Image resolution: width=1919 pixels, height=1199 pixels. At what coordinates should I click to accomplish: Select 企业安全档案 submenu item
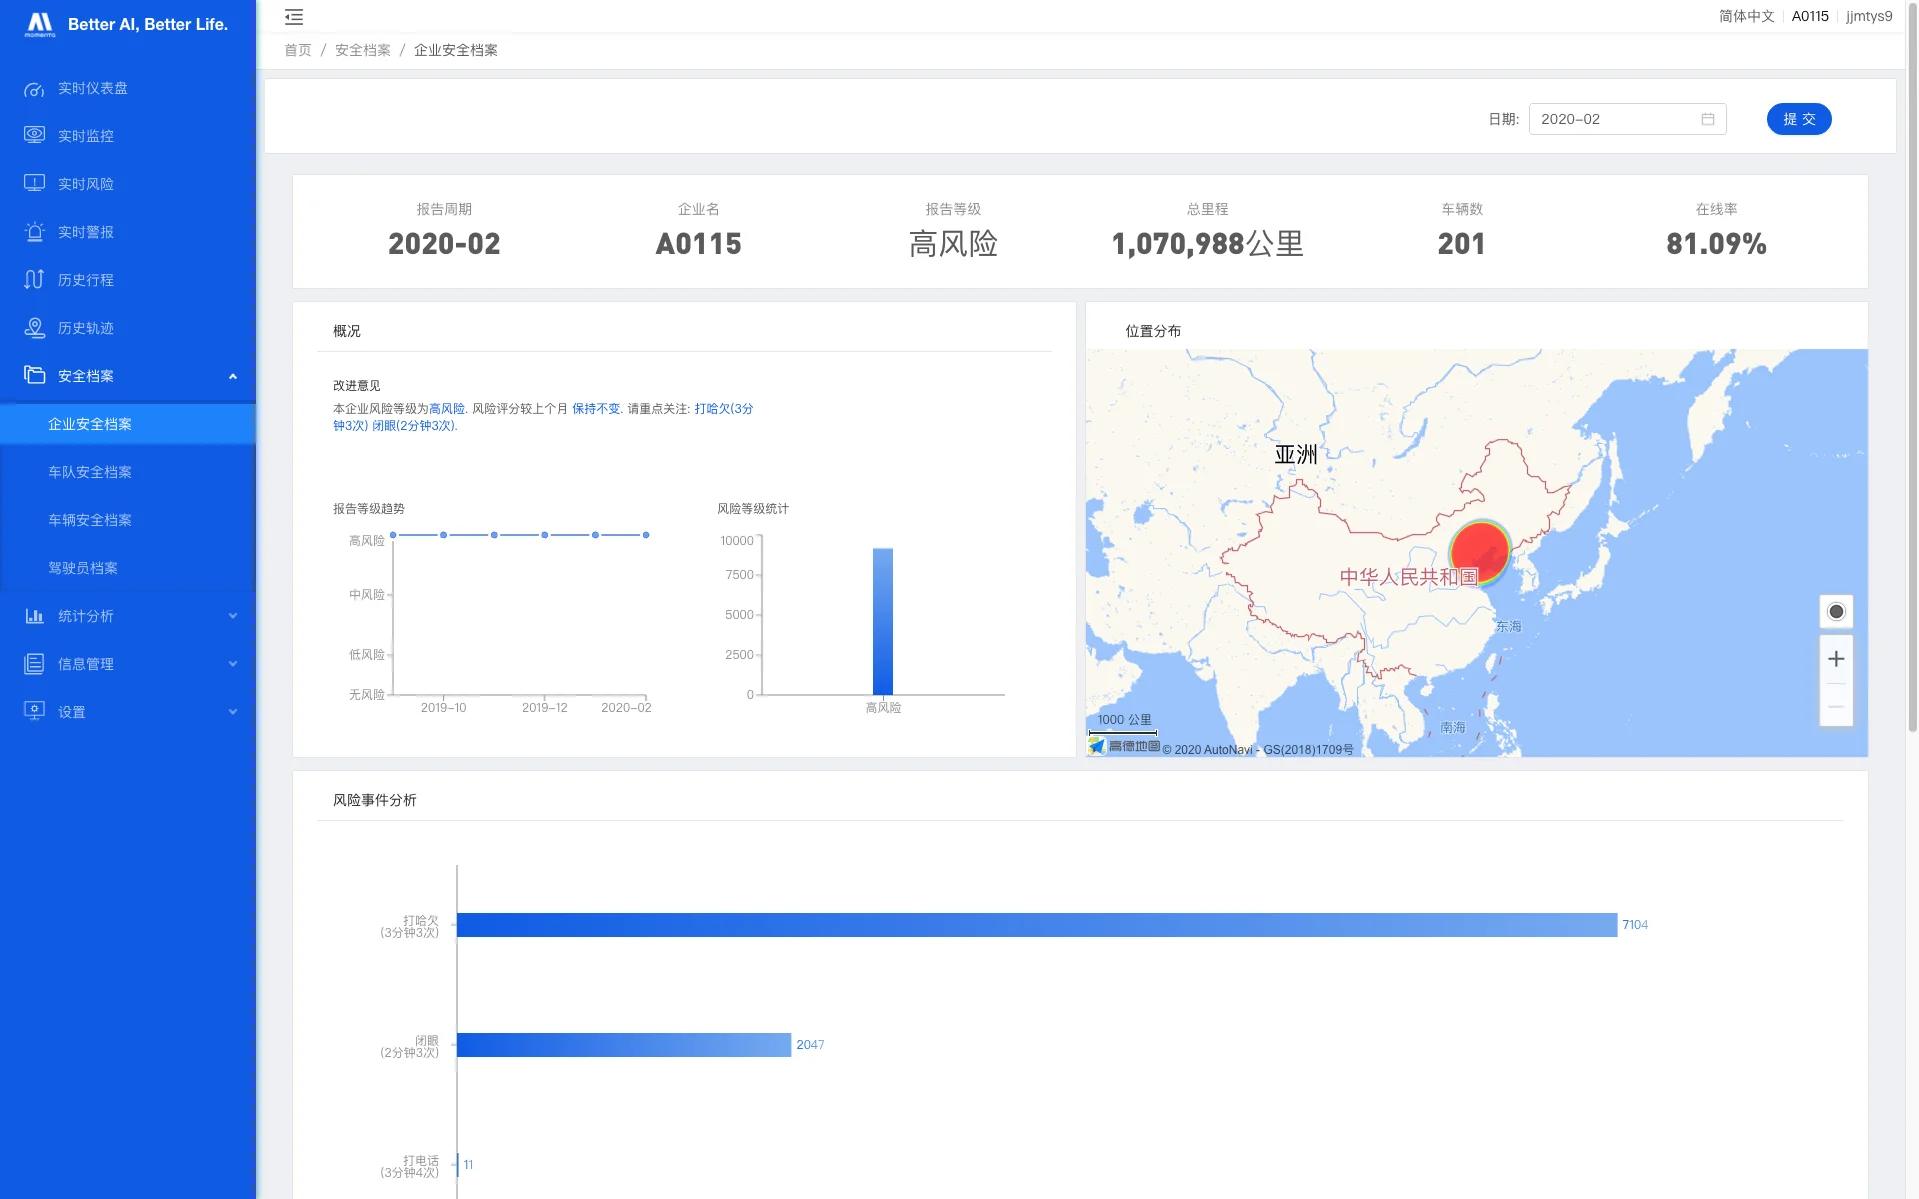point(128,424)
